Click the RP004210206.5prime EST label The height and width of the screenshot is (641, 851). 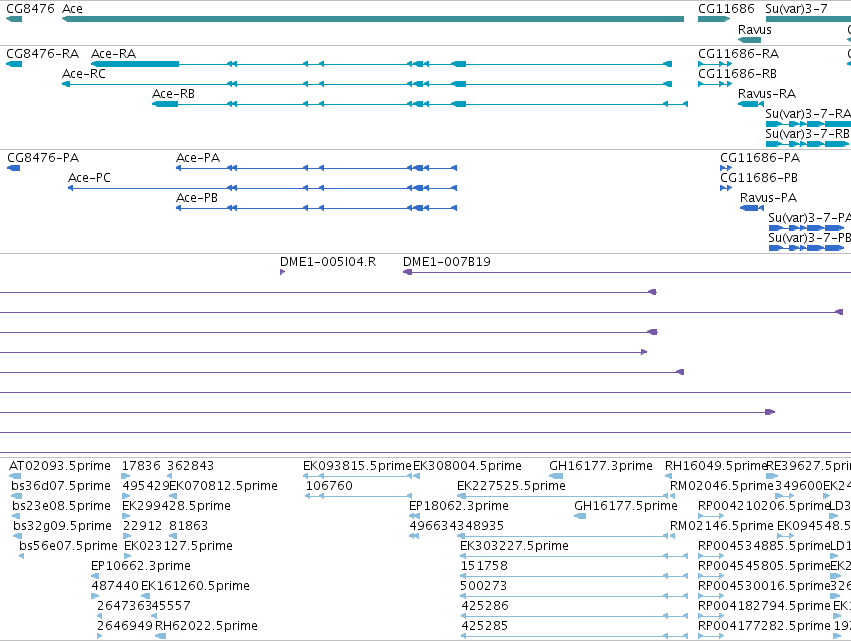coord(764,506)
